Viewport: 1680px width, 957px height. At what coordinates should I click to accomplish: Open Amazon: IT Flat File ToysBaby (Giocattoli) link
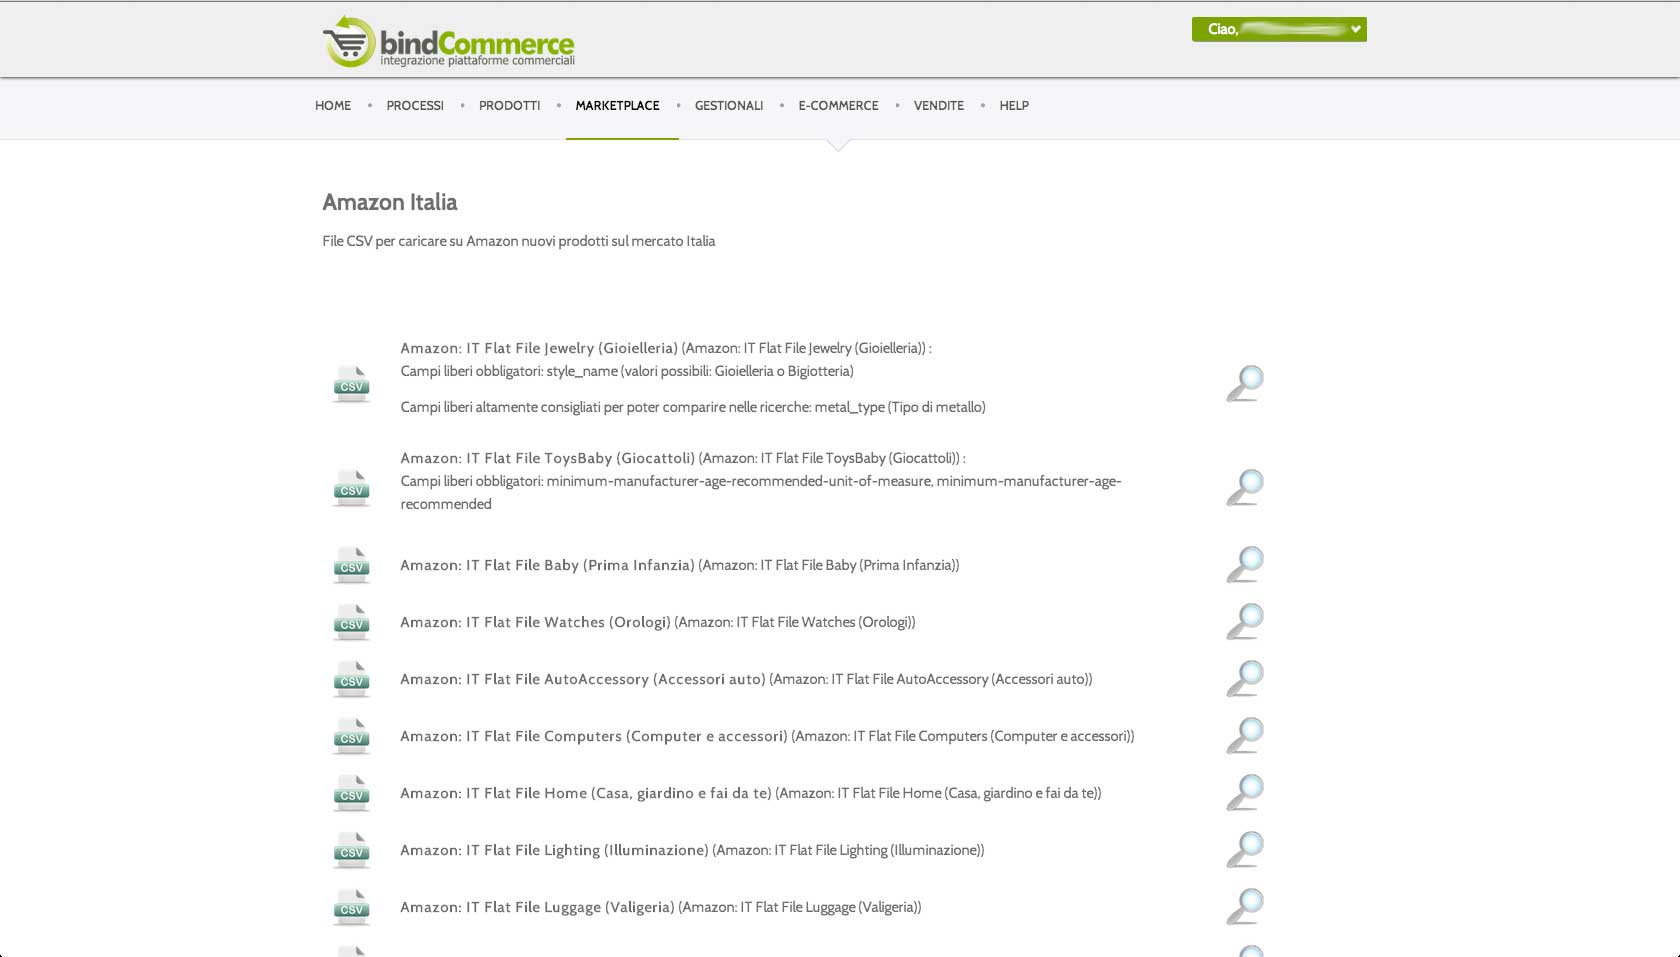point(547,458)
